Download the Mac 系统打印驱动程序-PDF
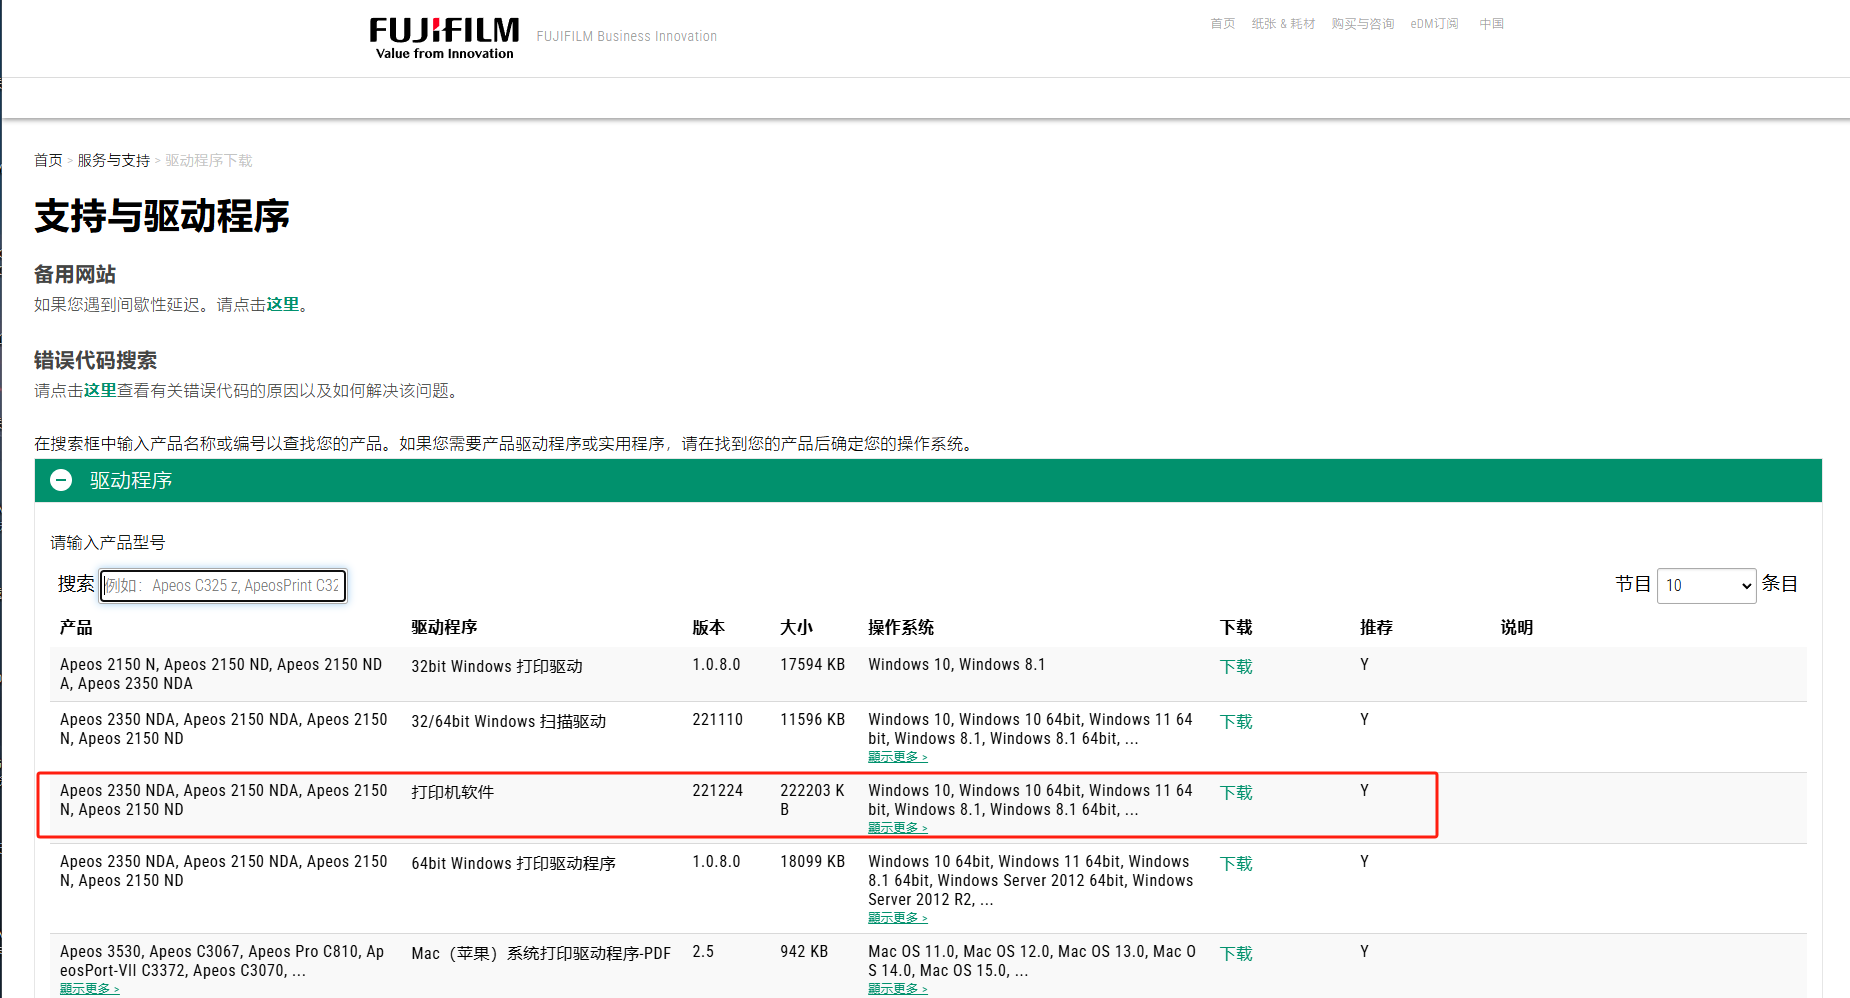Image resolution: width=1850 pixels, height=998 pixels. pyautogui.click(x=1236, y=953)
